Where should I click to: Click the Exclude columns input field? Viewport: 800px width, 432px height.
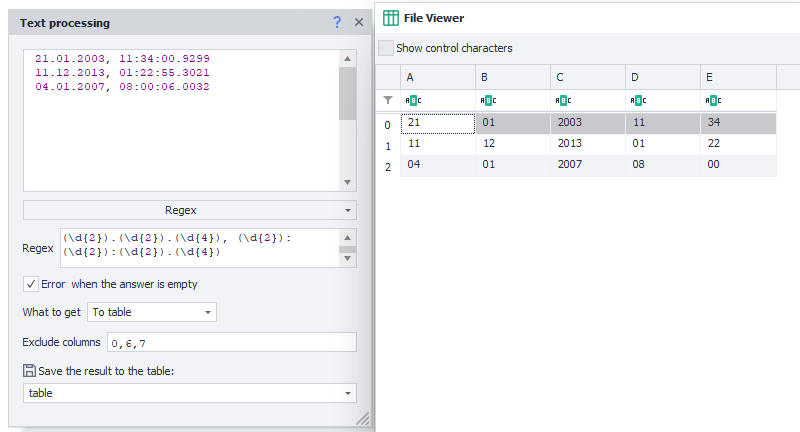pos(230,342)
